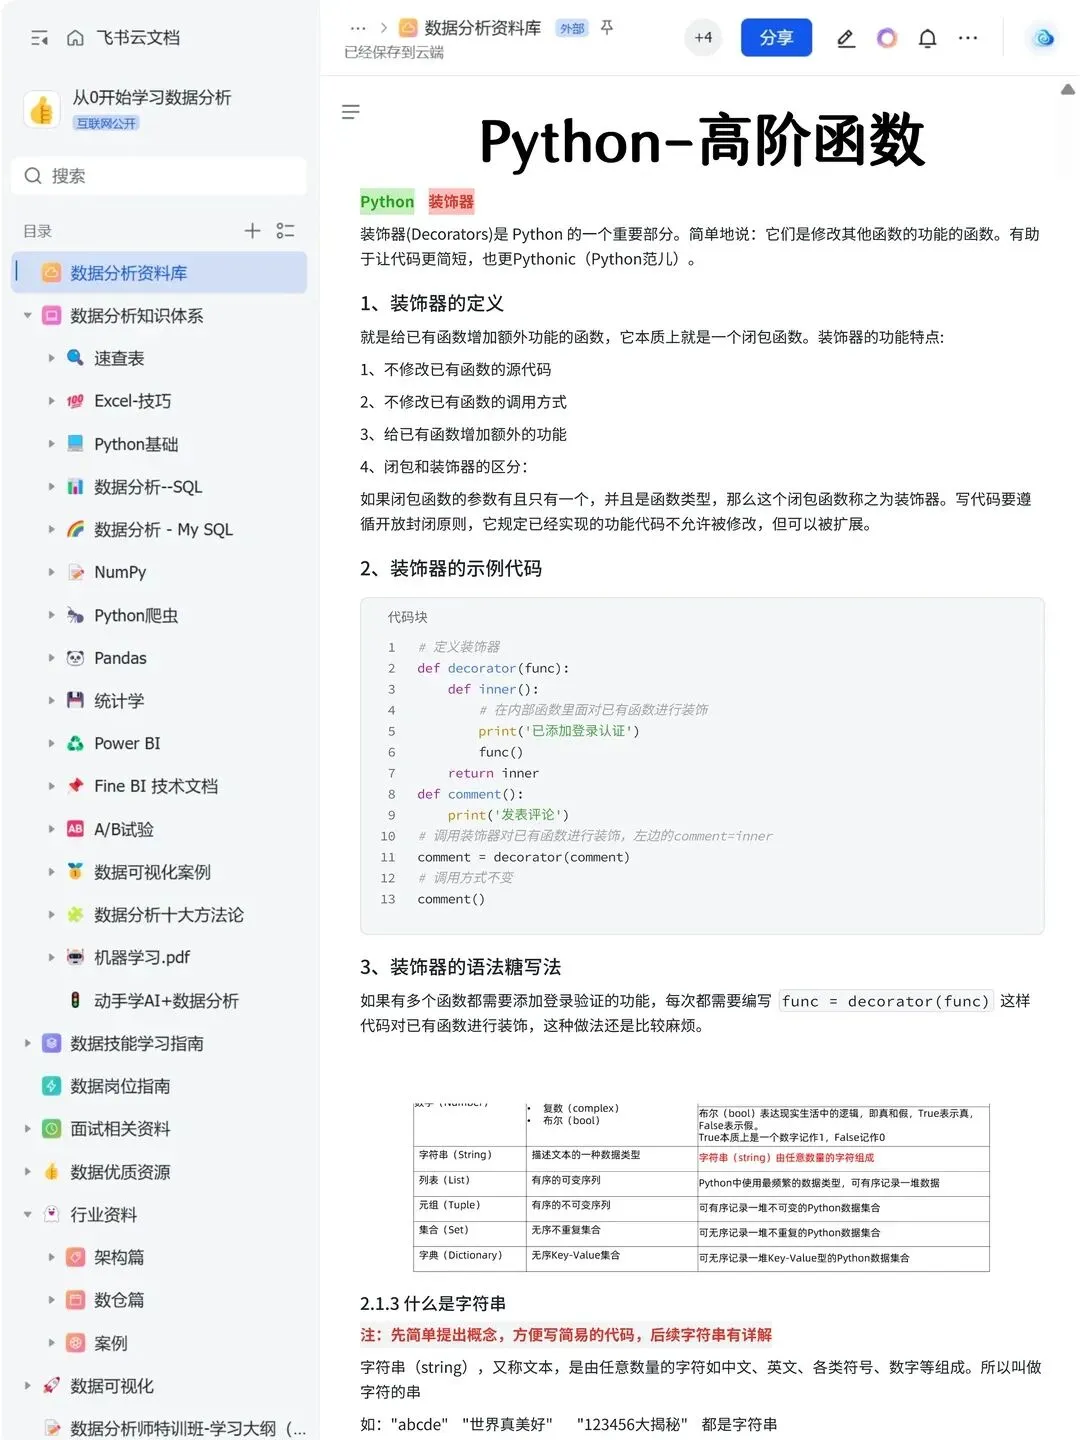The width and height of the screenshot is (1080, 1440).
Task: Expand the 速查表 tree item
Action: click(x=51, y=358)
